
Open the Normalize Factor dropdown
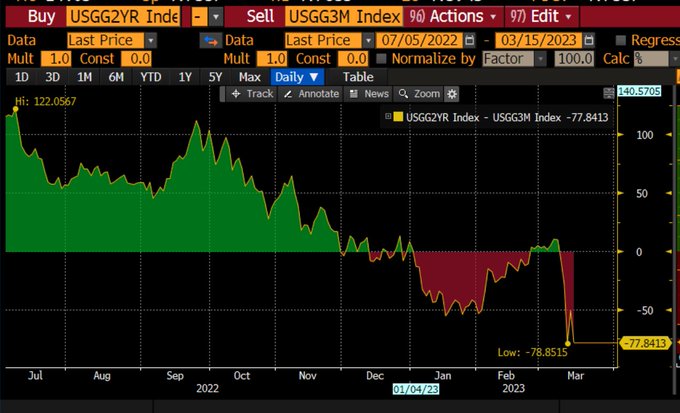pyautogui.click(x=514, y=59)
